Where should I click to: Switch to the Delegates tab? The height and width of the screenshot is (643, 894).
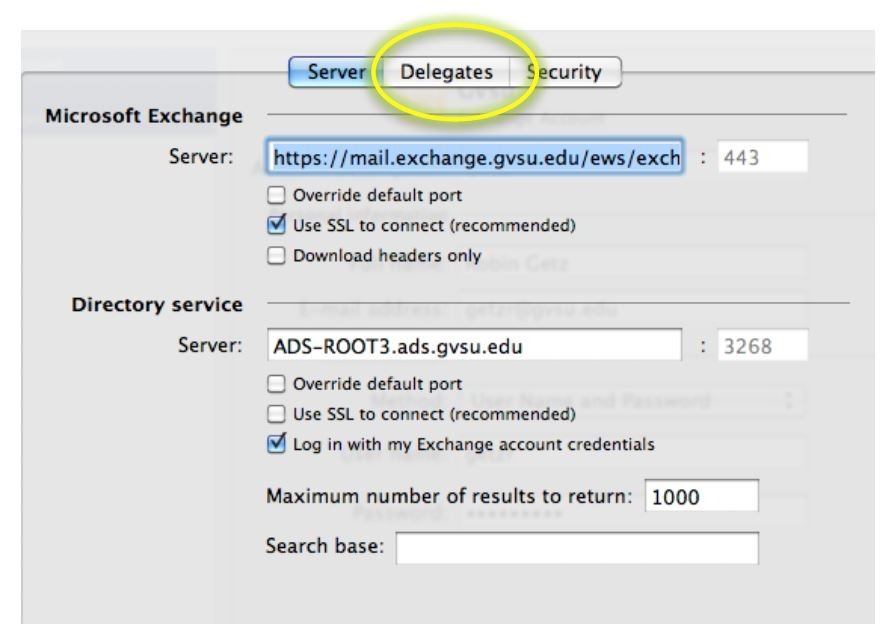(446, 72)
